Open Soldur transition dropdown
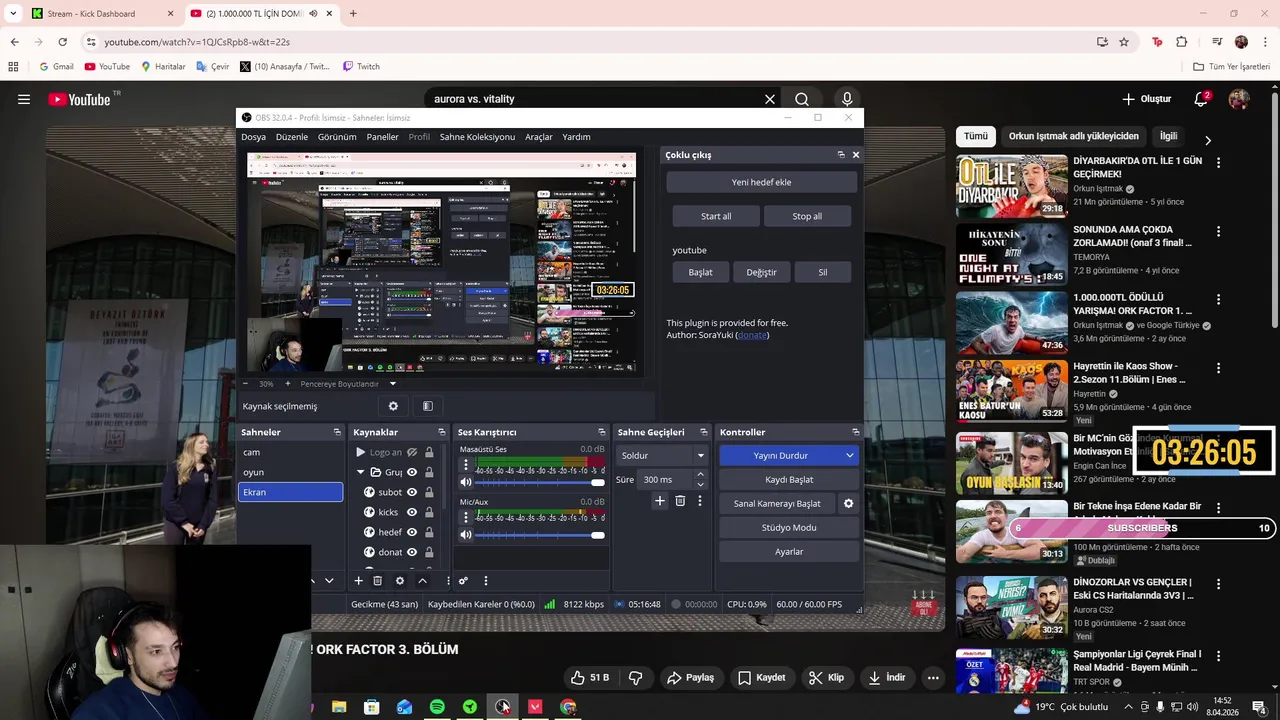1280x720 pixels. point(662,455)
